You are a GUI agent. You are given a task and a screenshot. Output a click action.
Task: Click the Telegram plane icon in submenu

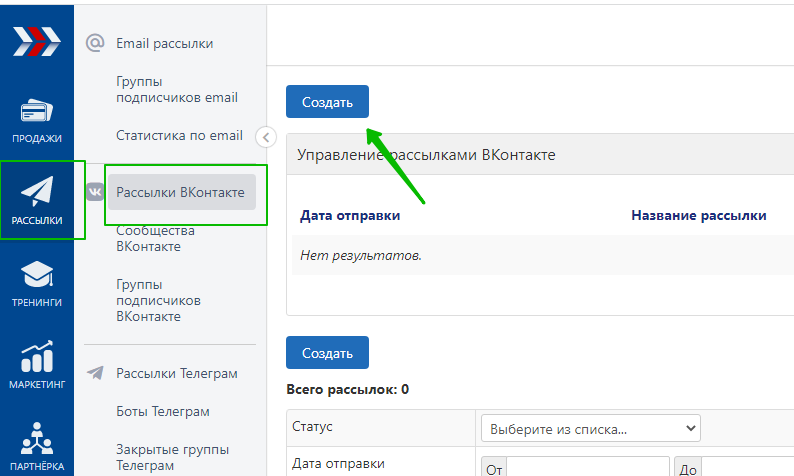point(95,373)
